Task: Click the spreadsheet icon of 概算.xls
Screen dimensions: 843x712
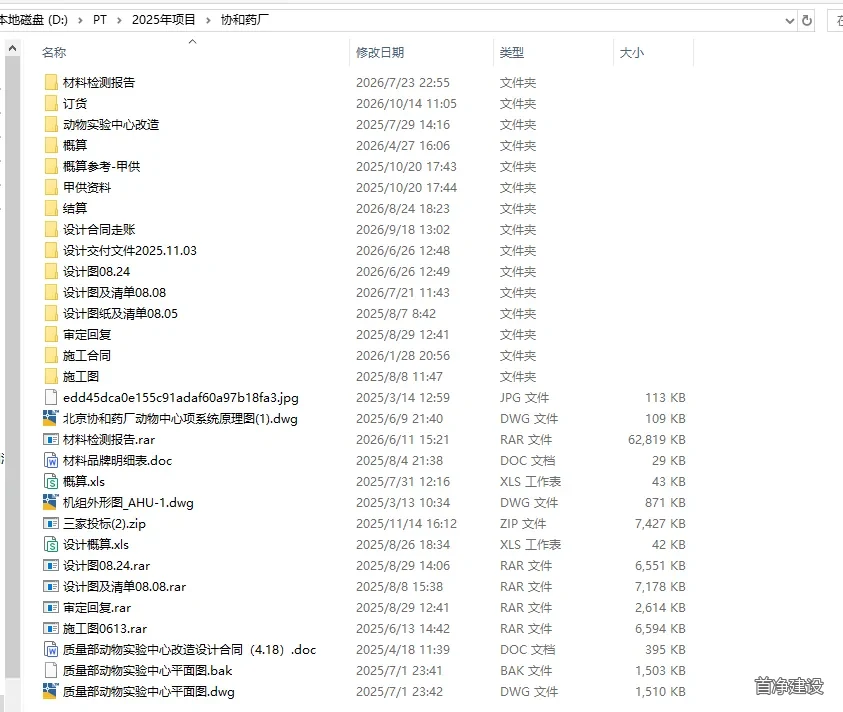Action: pyautogui.click(x=51, y=481)
